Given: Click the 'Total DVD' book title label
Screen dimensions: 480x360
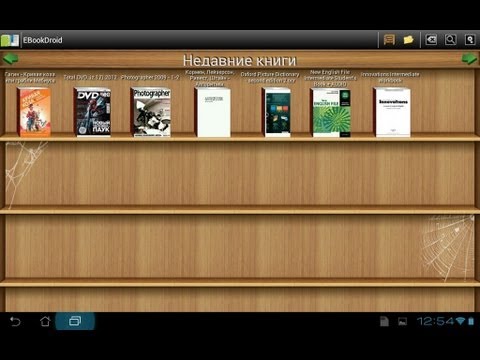Looking at the screenshot, I should coord(90,77).
